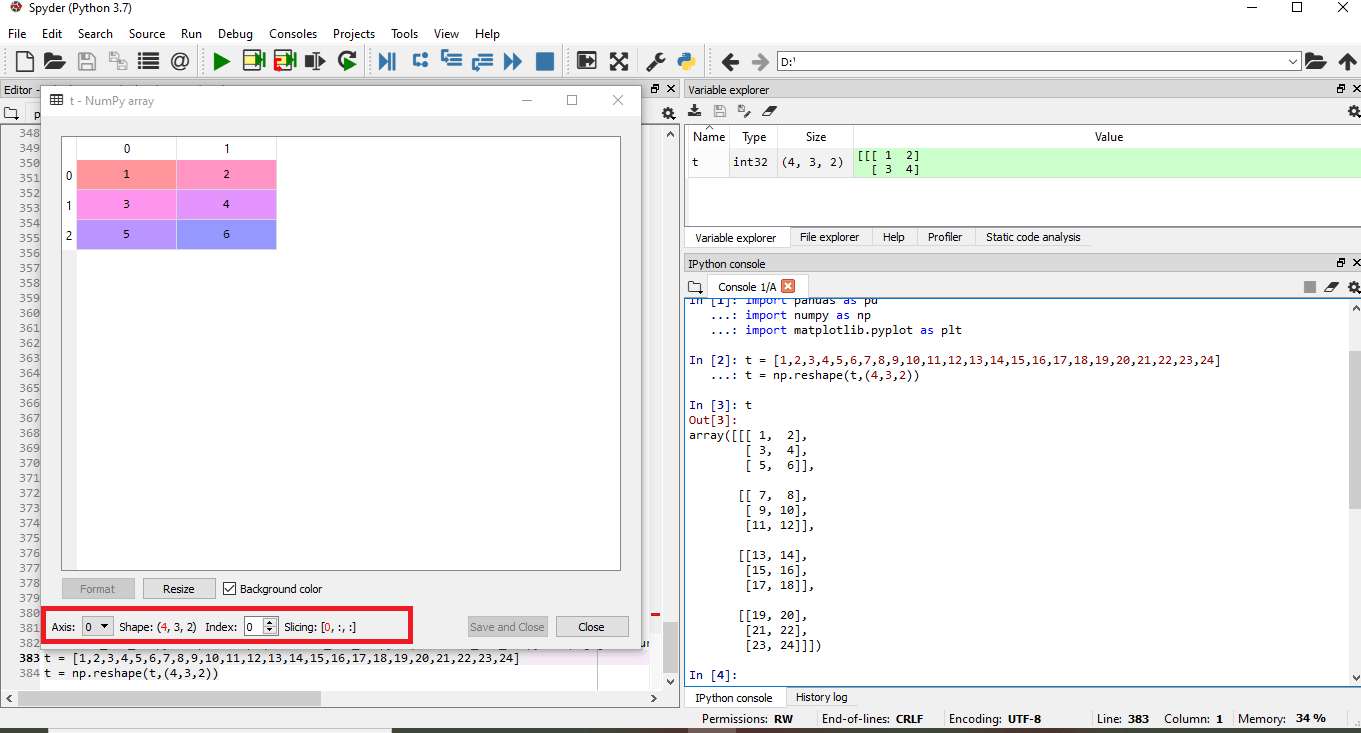Switch to the Help pane tab

(x=894, y=237)
